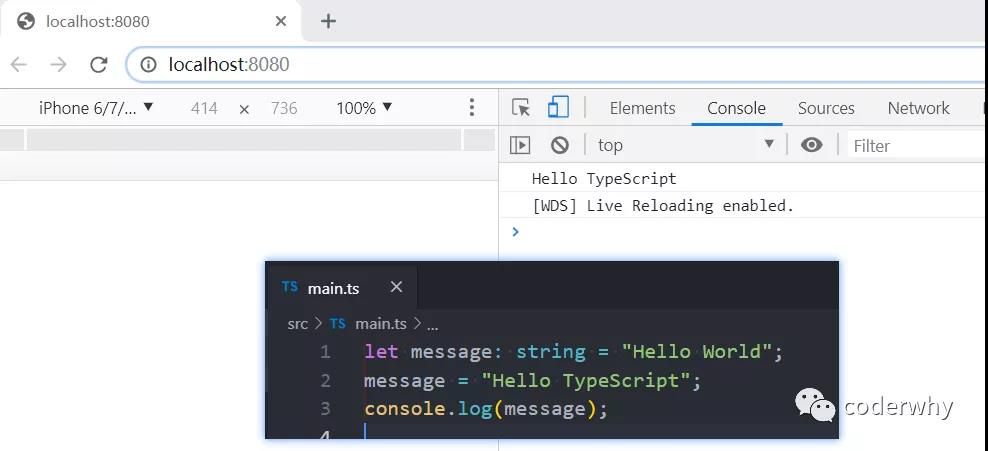Switch to the Network tab

coord(918,108)
